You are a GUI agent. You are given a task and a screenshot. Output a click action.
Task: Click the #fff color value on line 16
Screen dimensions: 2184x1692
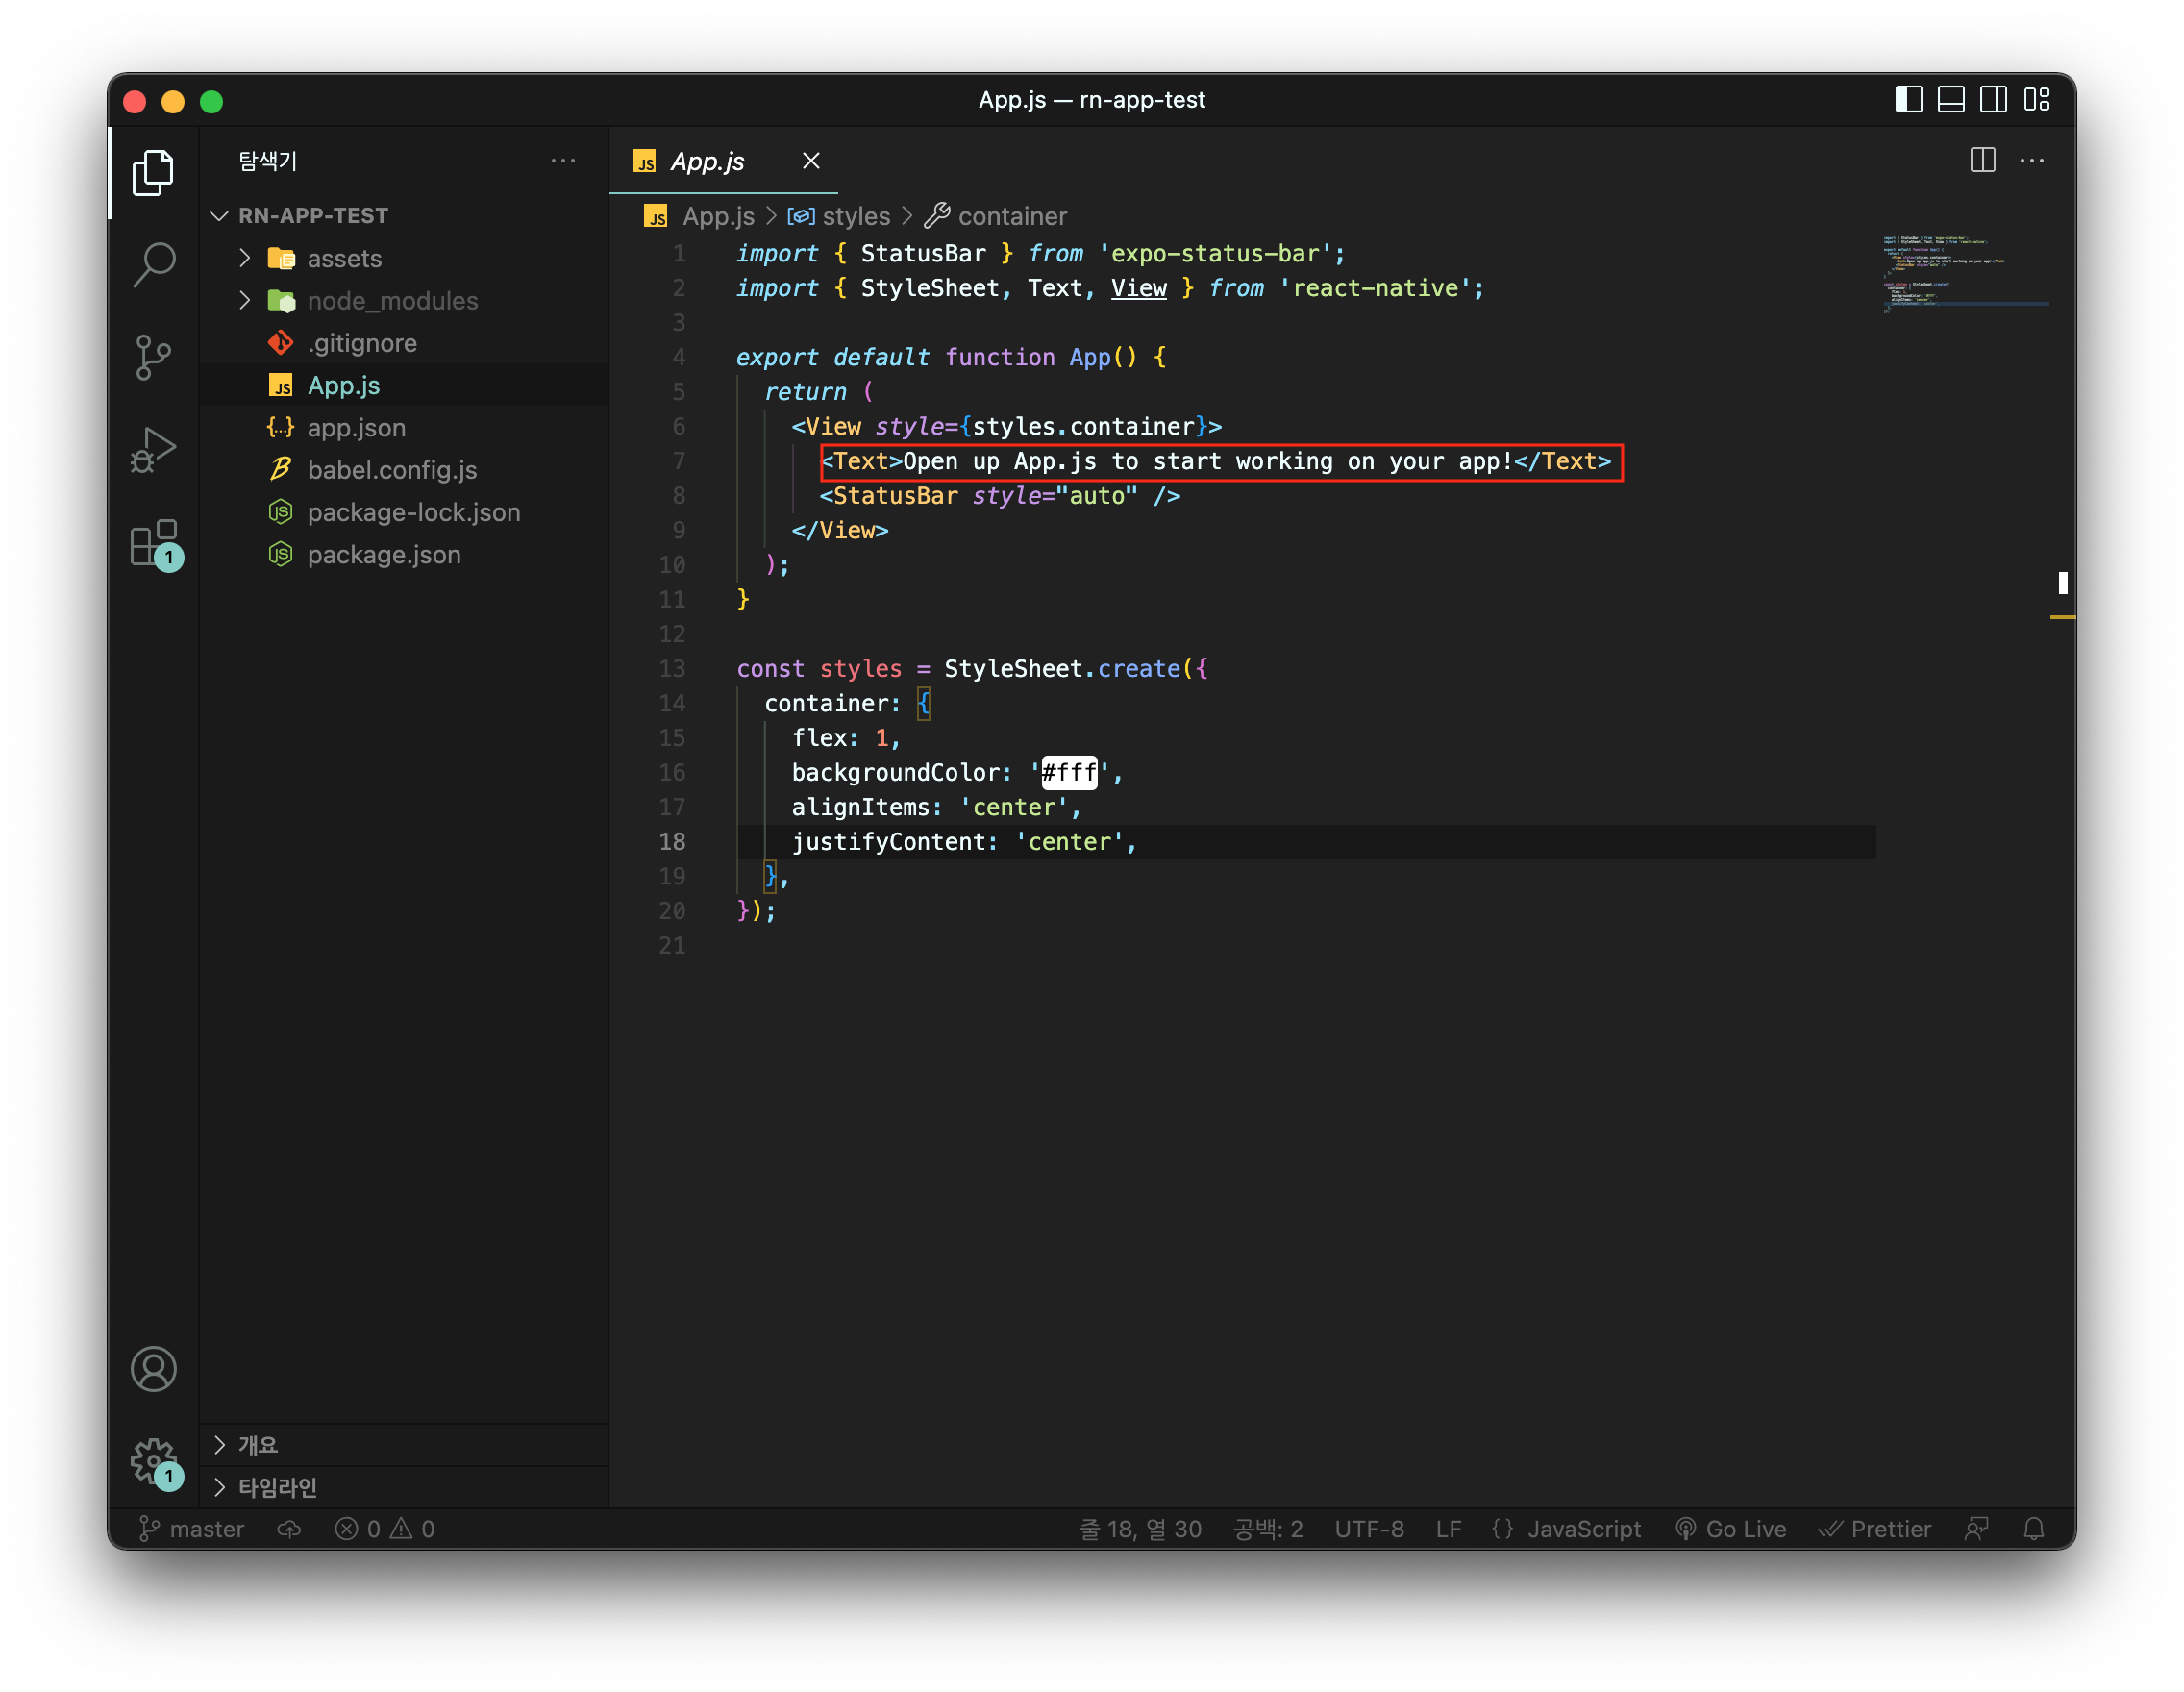pyautogui.click(x=1068, y=773)
